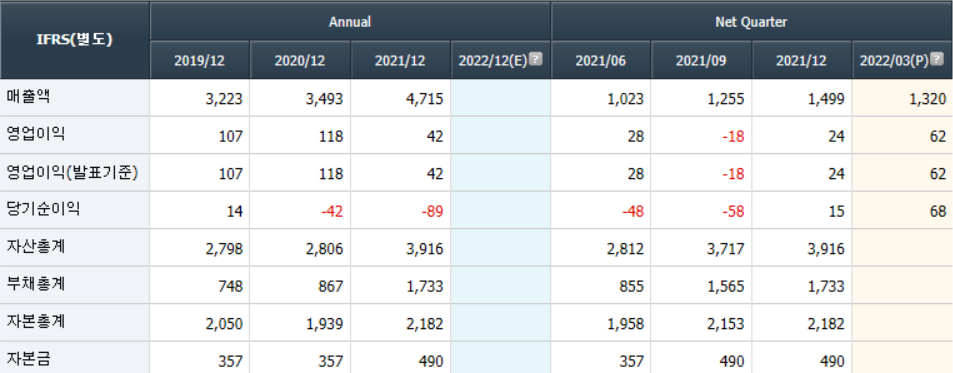
Task: Click 영업이익 row red -18 for 2021/09
Action: point(734,137)
